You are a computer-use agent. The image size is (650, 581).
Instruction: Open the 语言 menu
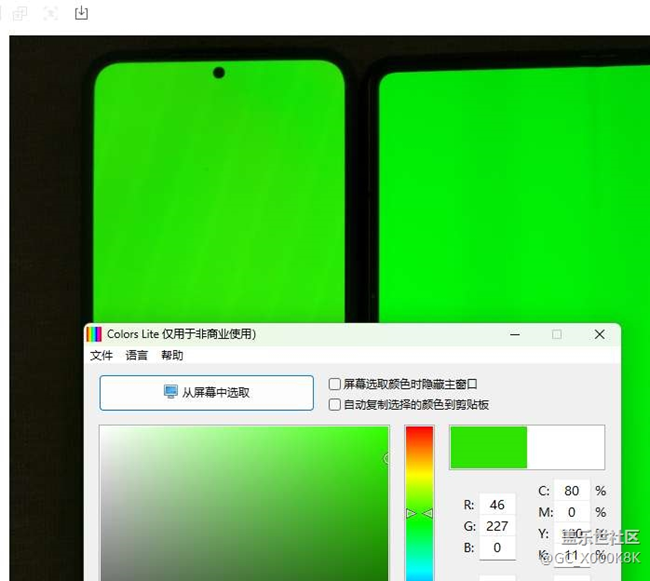coord(137,356)
